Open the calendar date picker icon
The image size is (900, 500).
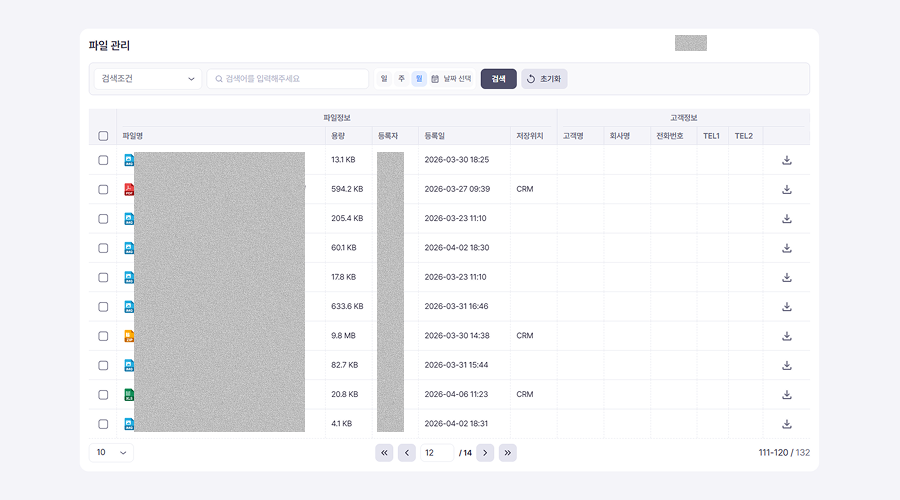[x=435, y=79]
